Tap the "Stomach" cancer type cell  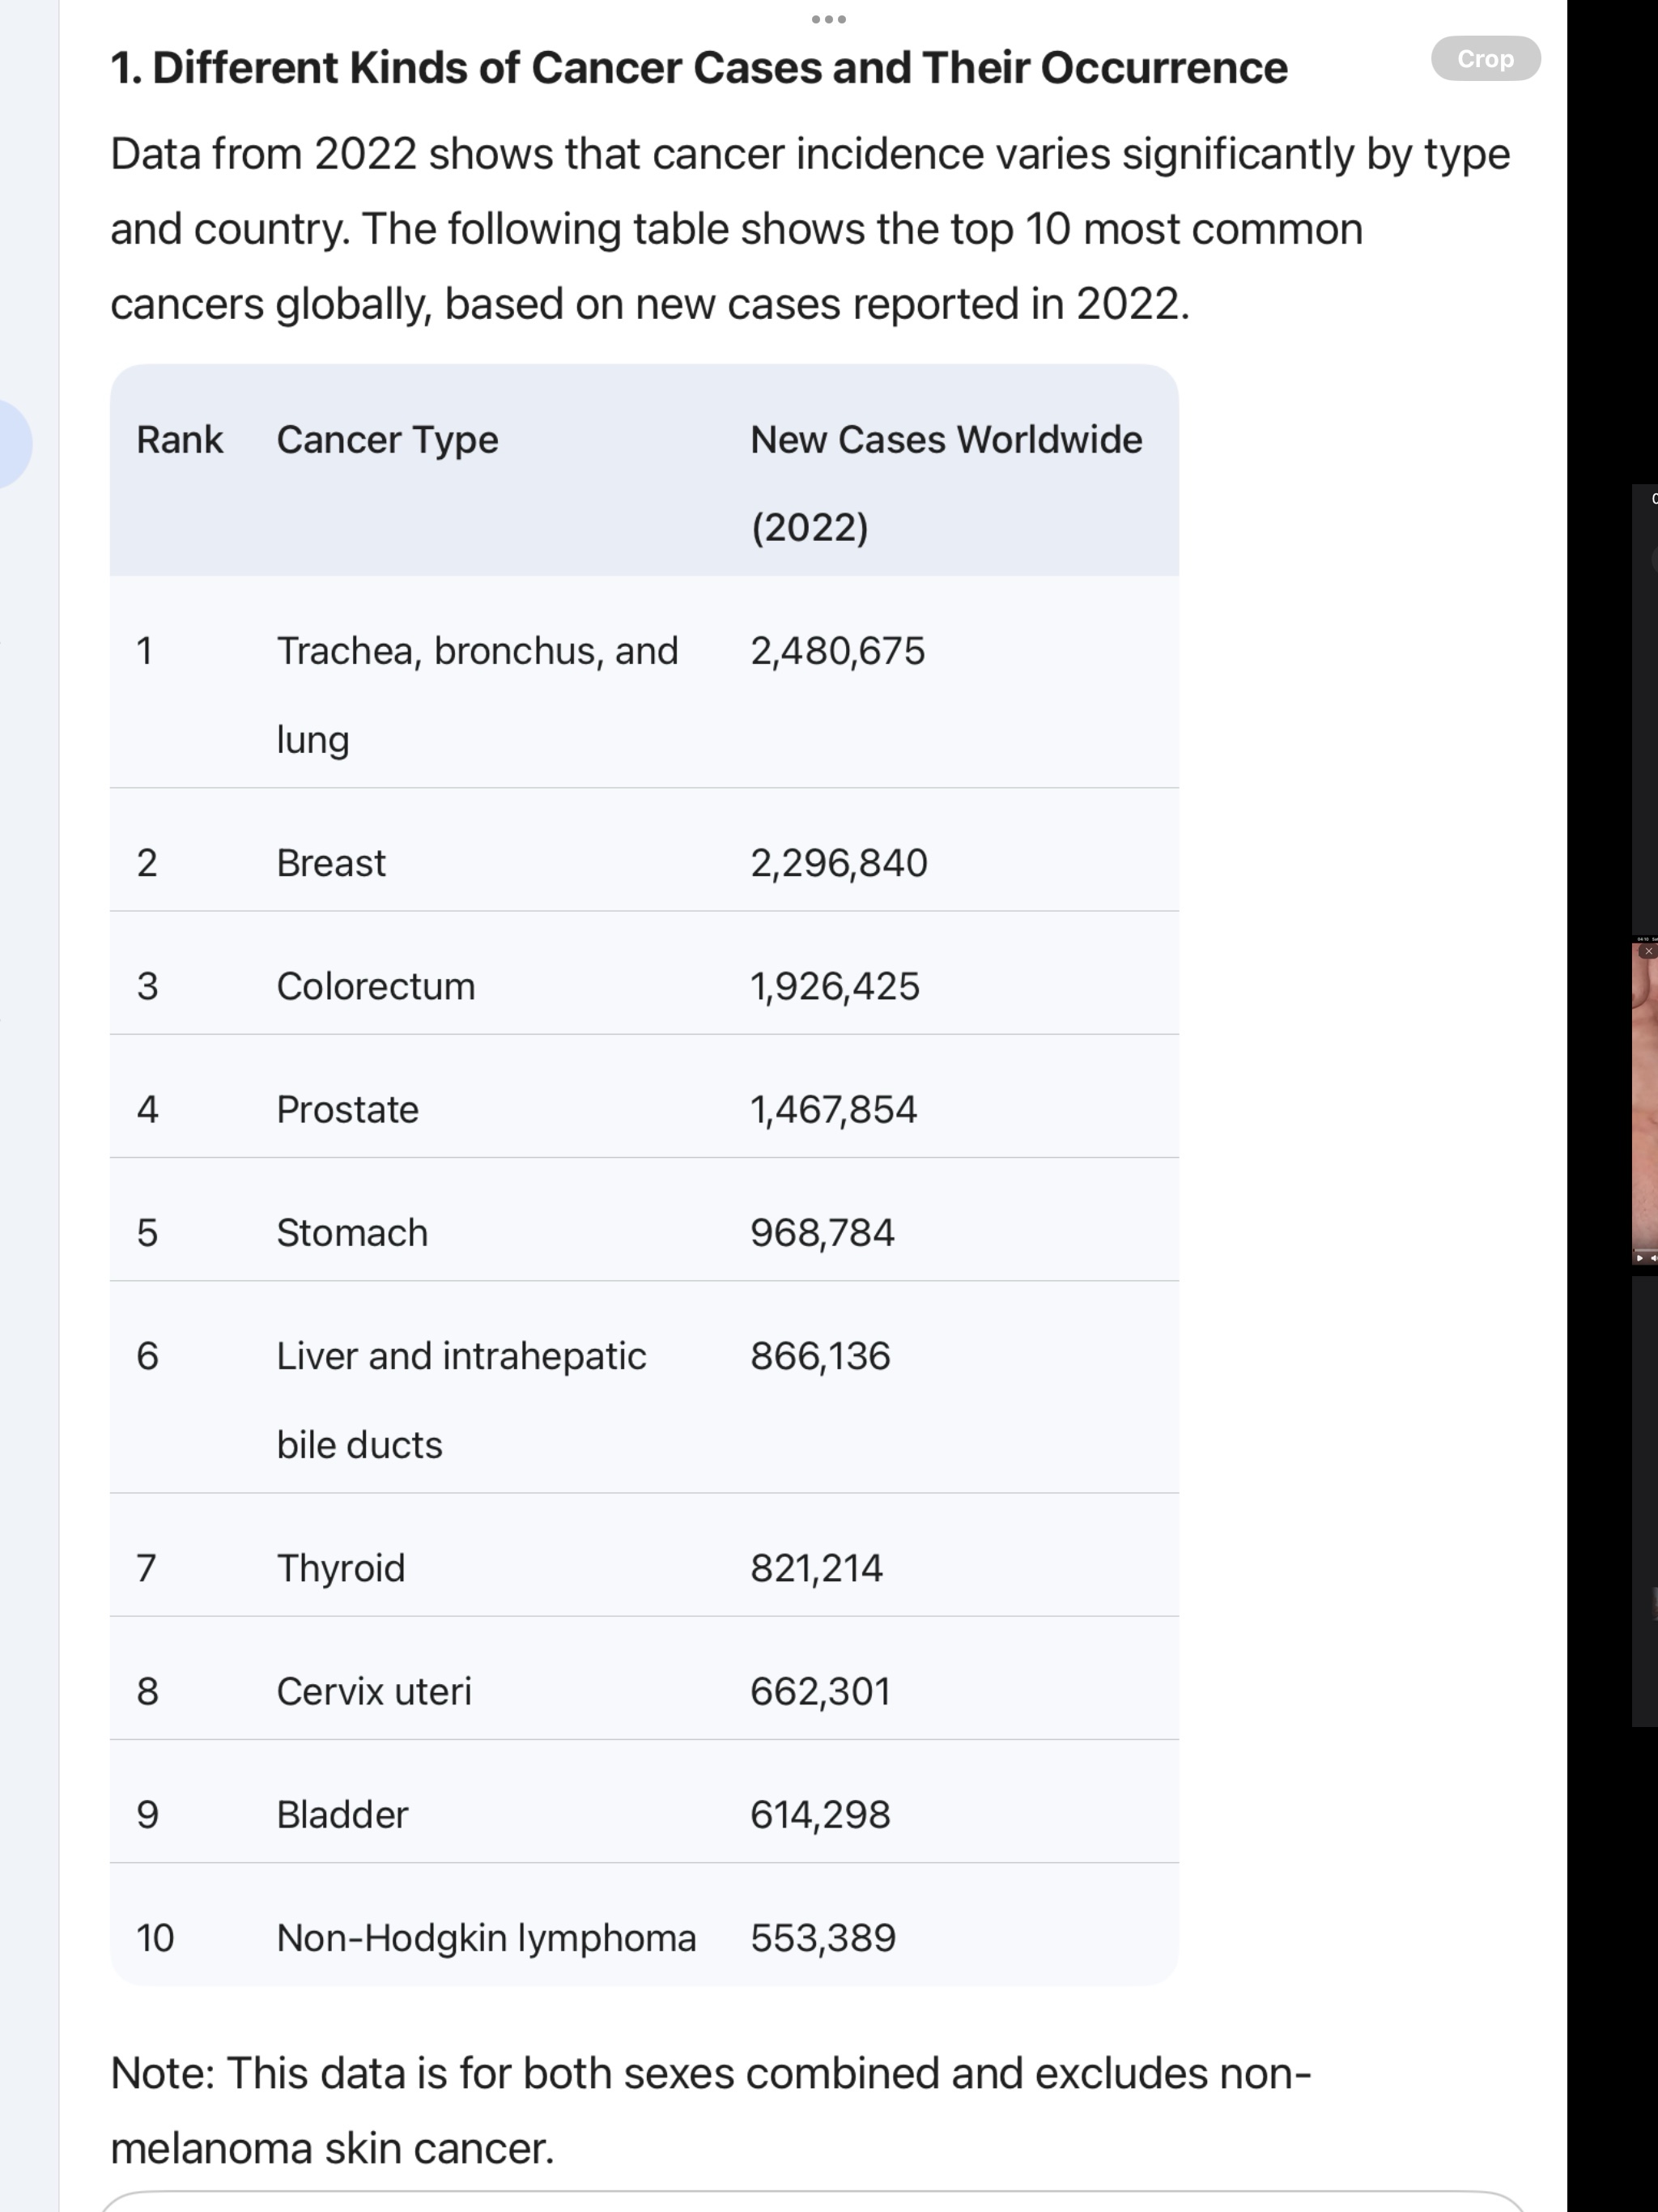[x=352, y=1232]
